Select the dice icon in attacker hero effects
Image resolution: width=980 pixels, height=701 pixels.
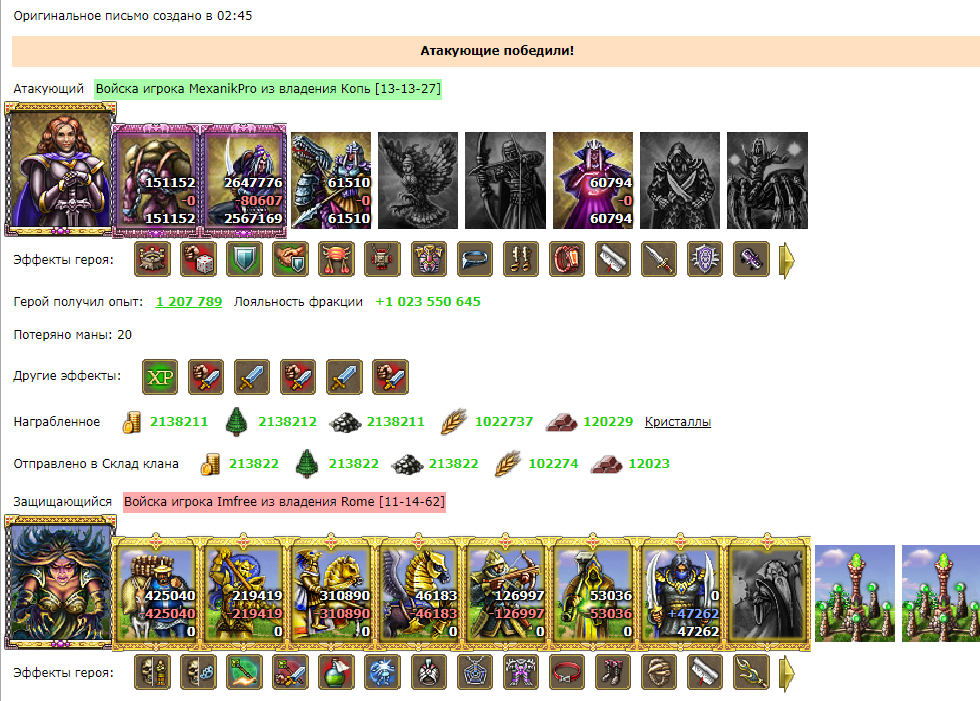point(198,259)
